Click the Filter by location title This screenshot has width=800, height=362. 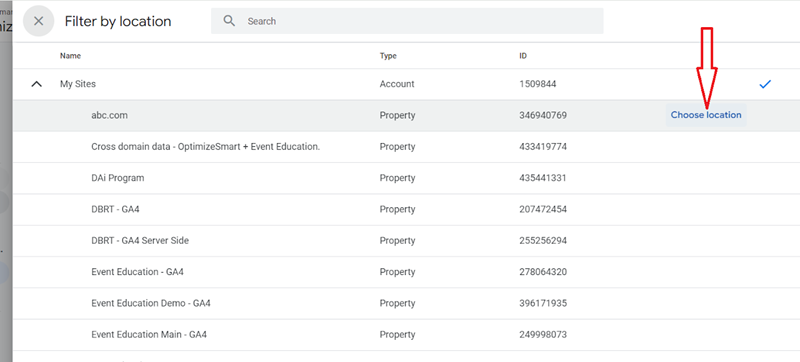click(x=118, y=21)
